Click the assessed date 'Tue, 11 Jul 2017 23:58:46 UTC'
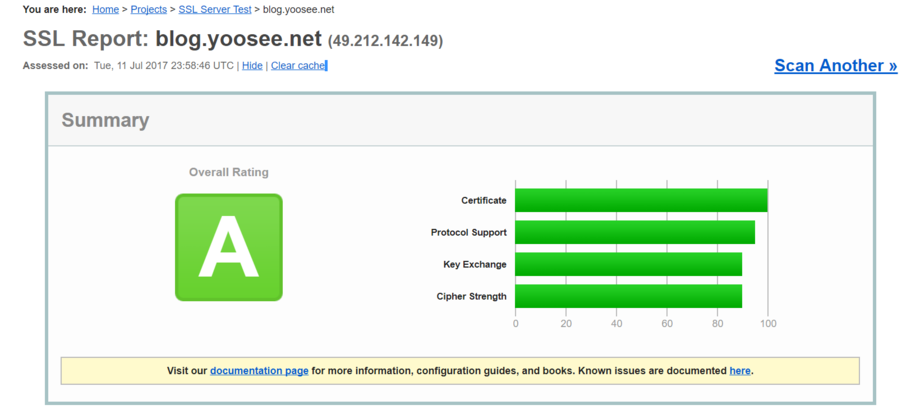The image size is (920, 414). tap(164, 66)
